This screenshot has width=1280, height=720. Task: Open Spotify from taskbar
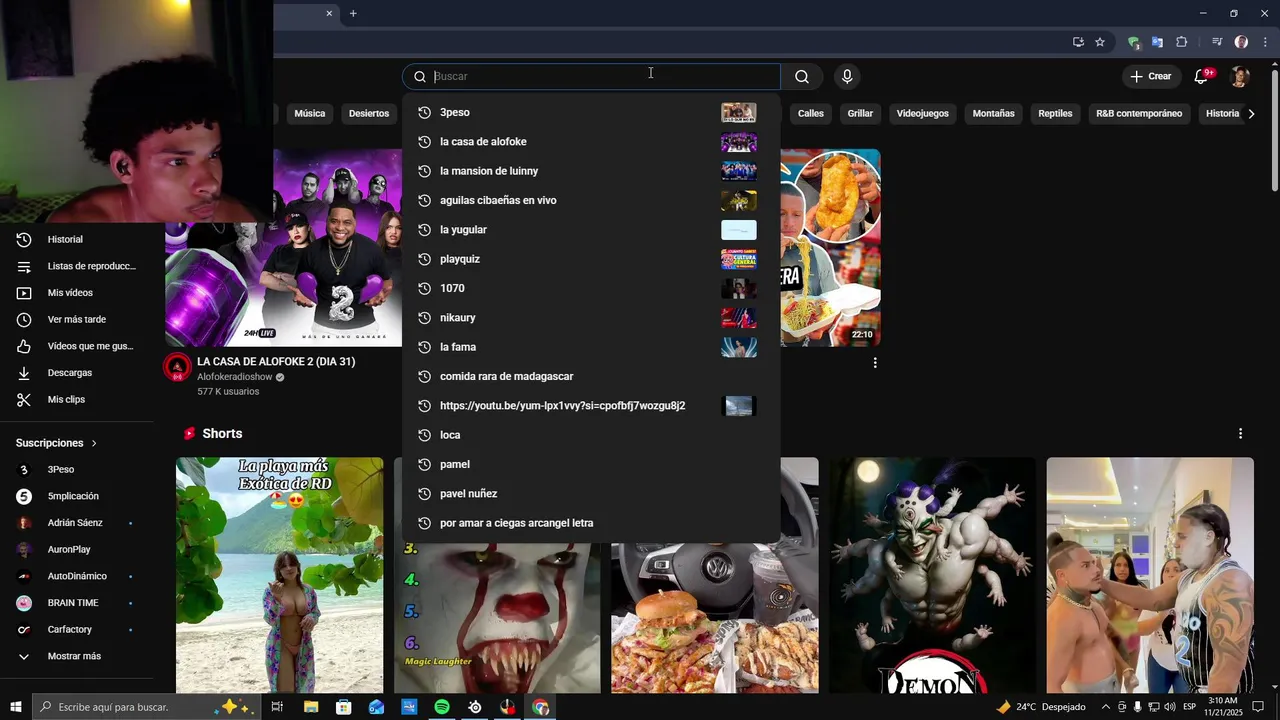[x=442, y=707]
